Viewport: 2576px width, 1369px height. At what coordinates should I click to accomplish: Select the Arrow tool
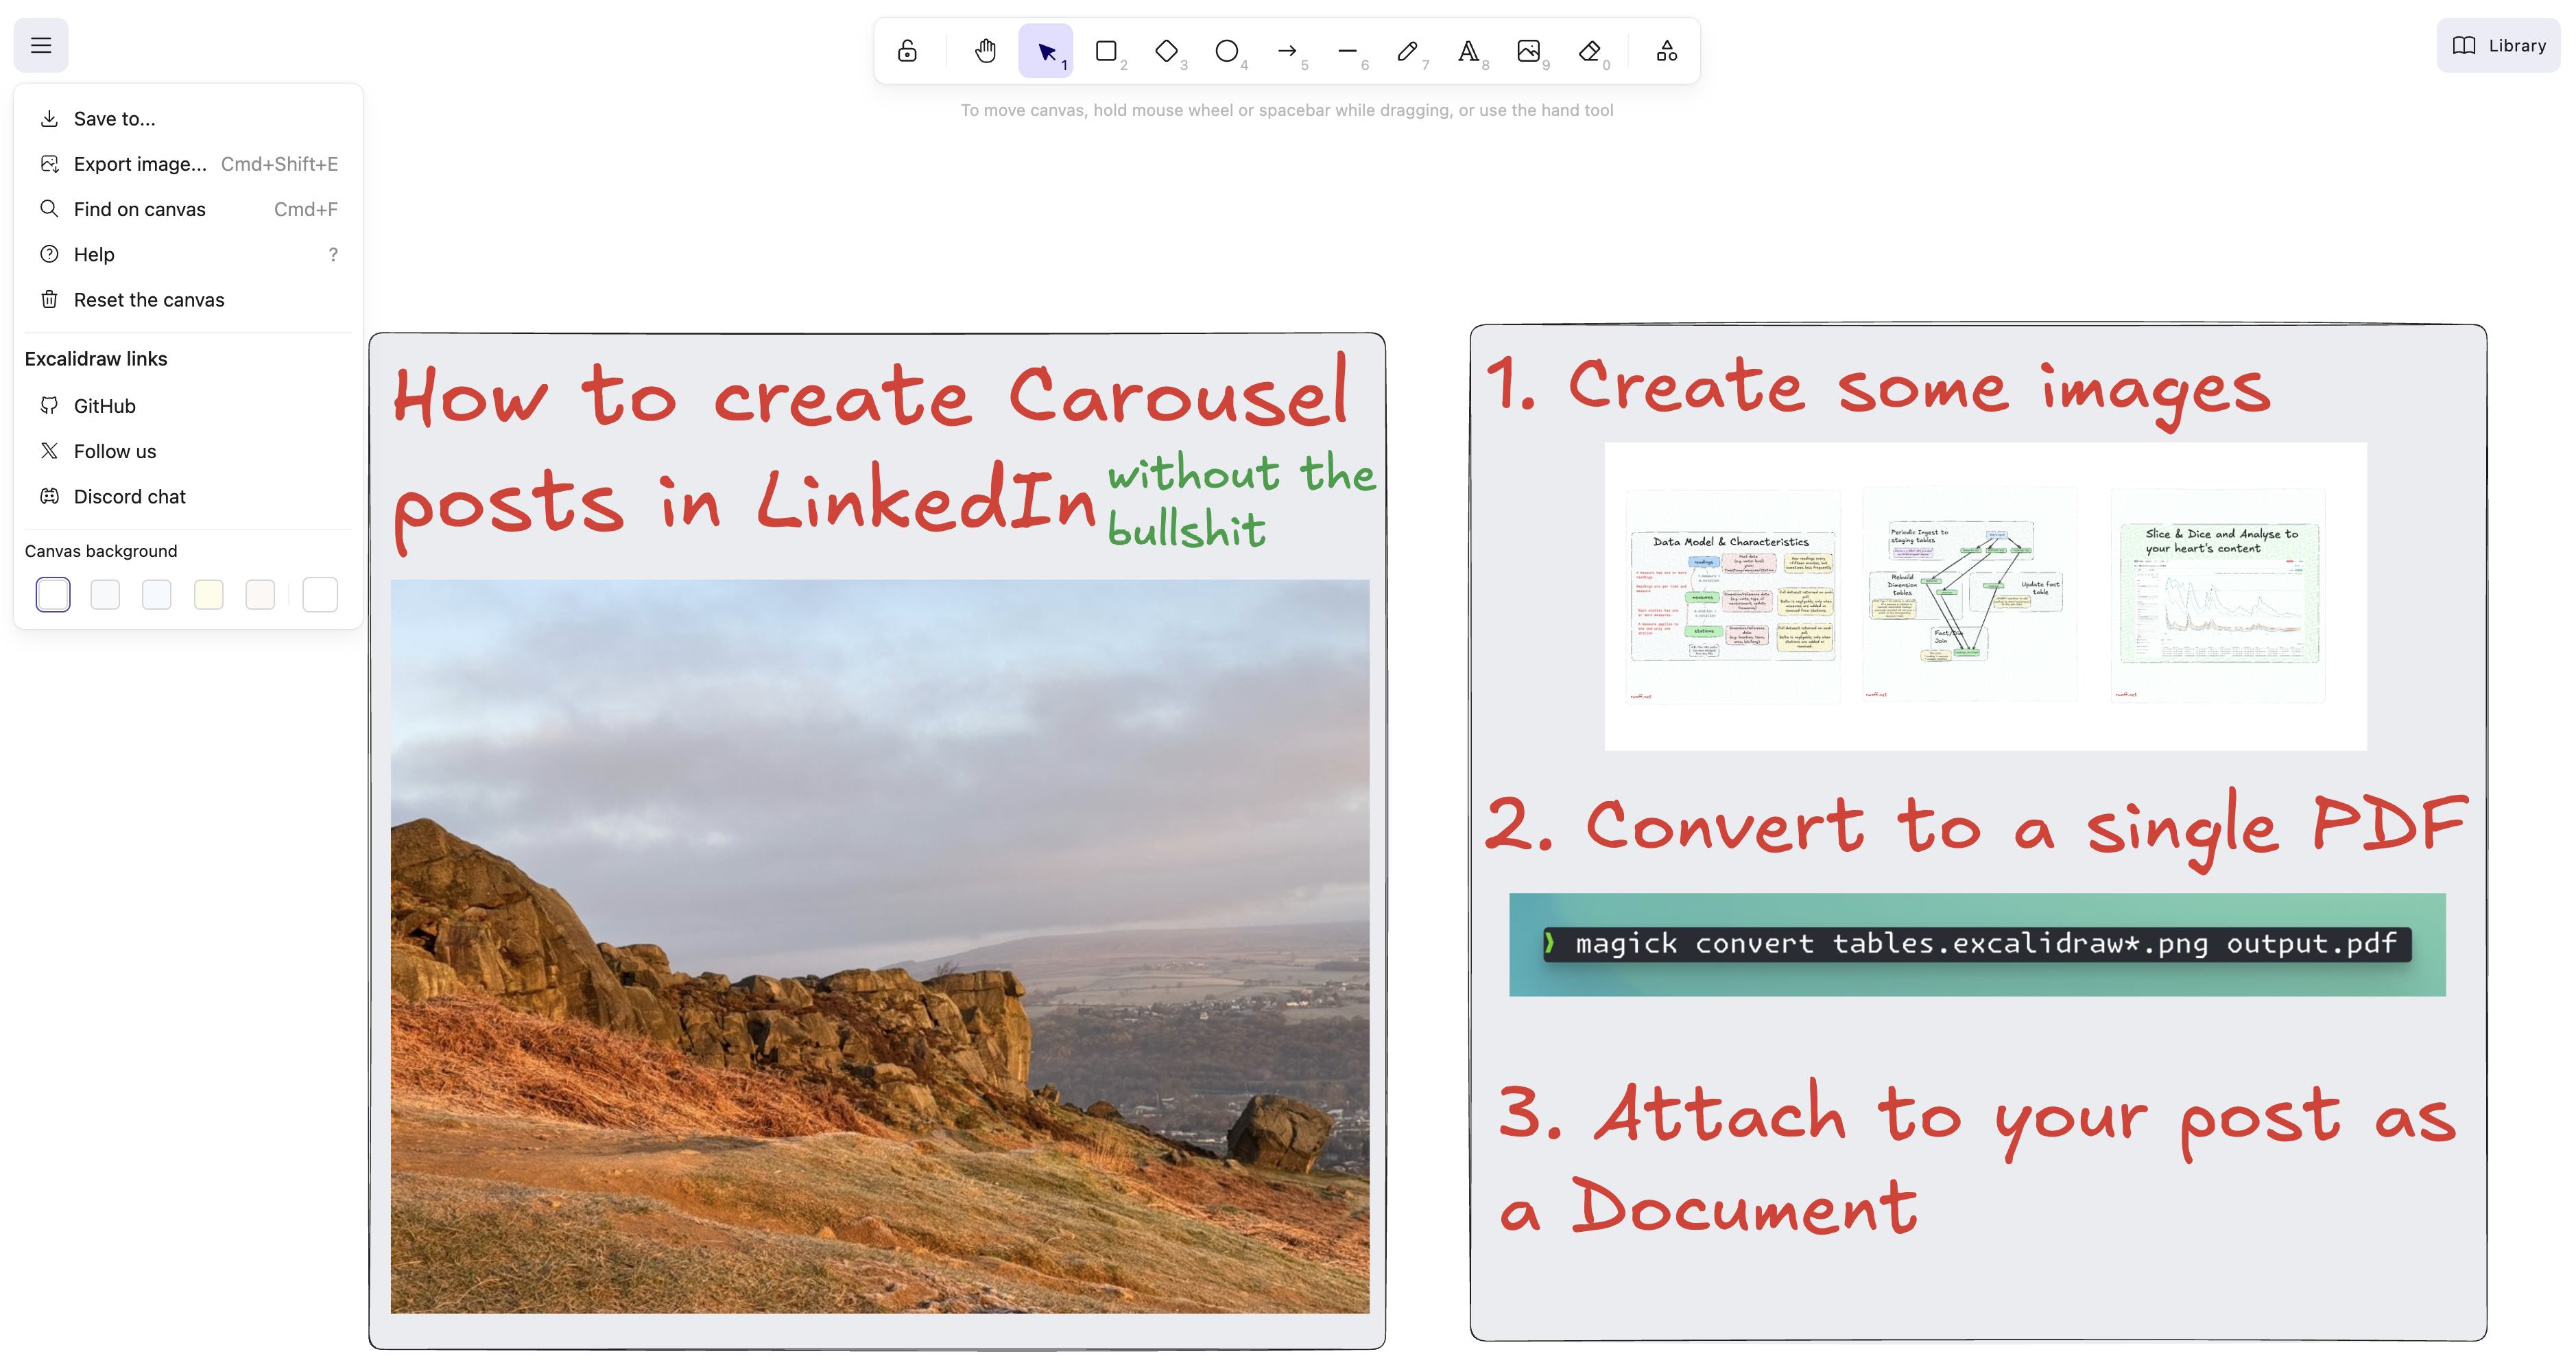click(x=1287, y=51)
